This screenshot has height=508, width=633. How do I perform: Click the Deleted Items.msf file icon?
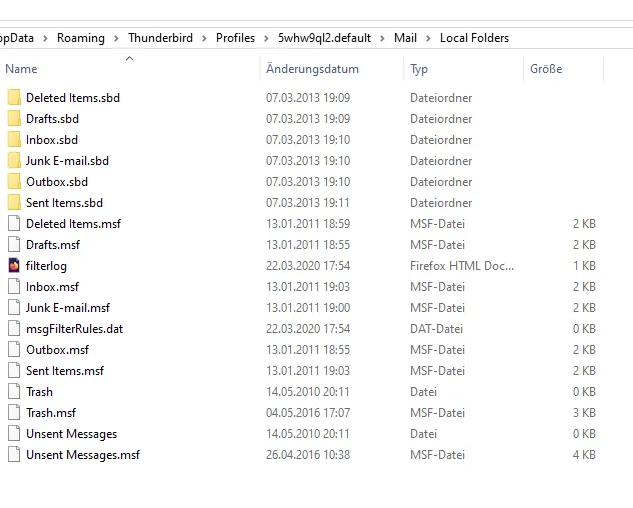pyautogui.click(x=14, y=224)
